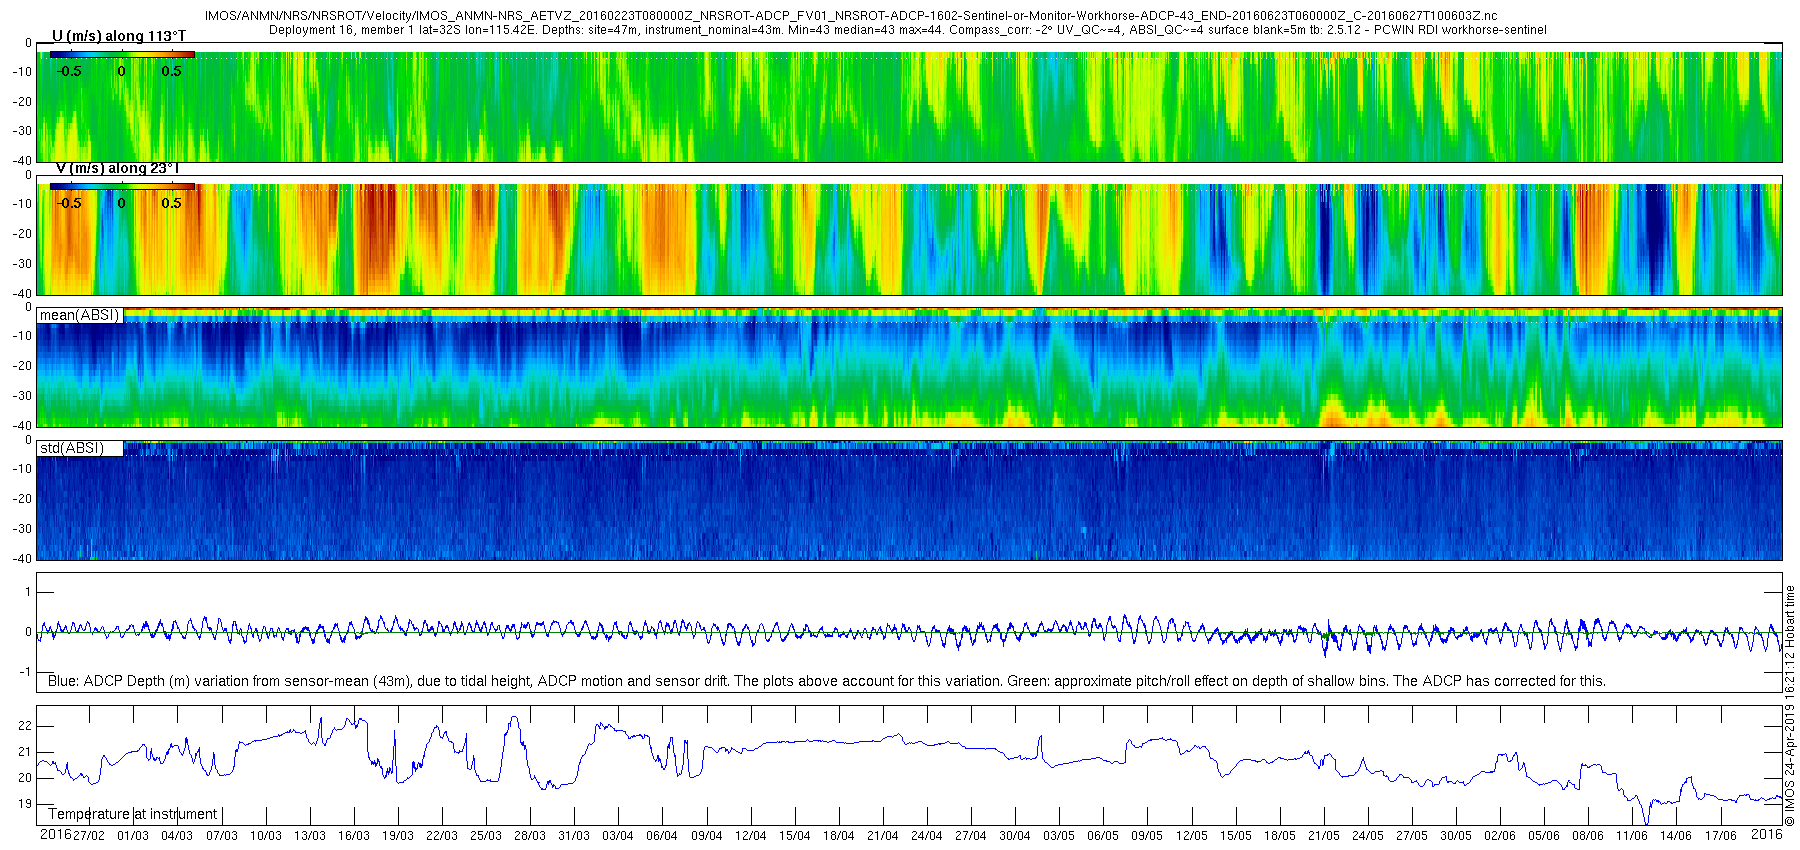Click the '09/04' date tick label
The width and height of the screenshot is (1800, 850).
(x=707, y=836)
